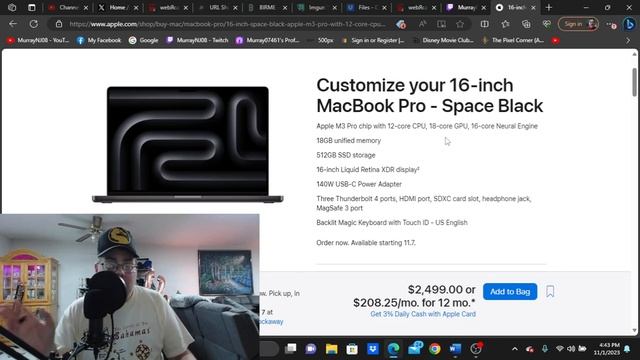Screen dimensions: 640x360
Task: Open the shopping tag icon in address bar
Action: point(401,24)
